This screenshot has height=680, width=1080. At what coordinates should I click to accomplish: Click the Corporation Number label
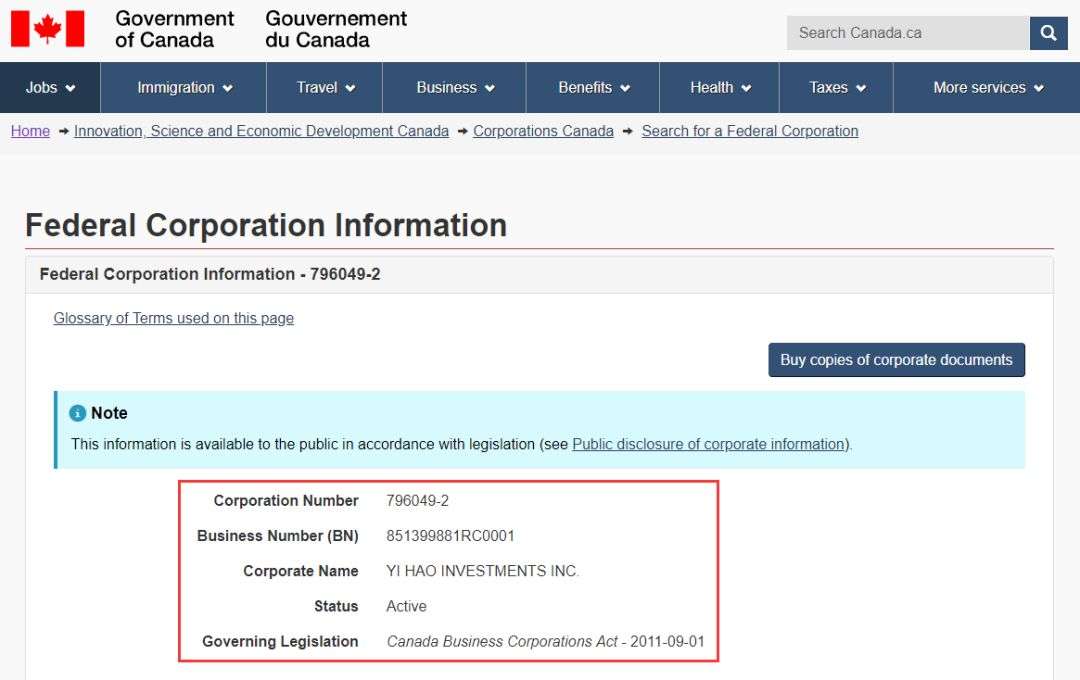(286, 501)
